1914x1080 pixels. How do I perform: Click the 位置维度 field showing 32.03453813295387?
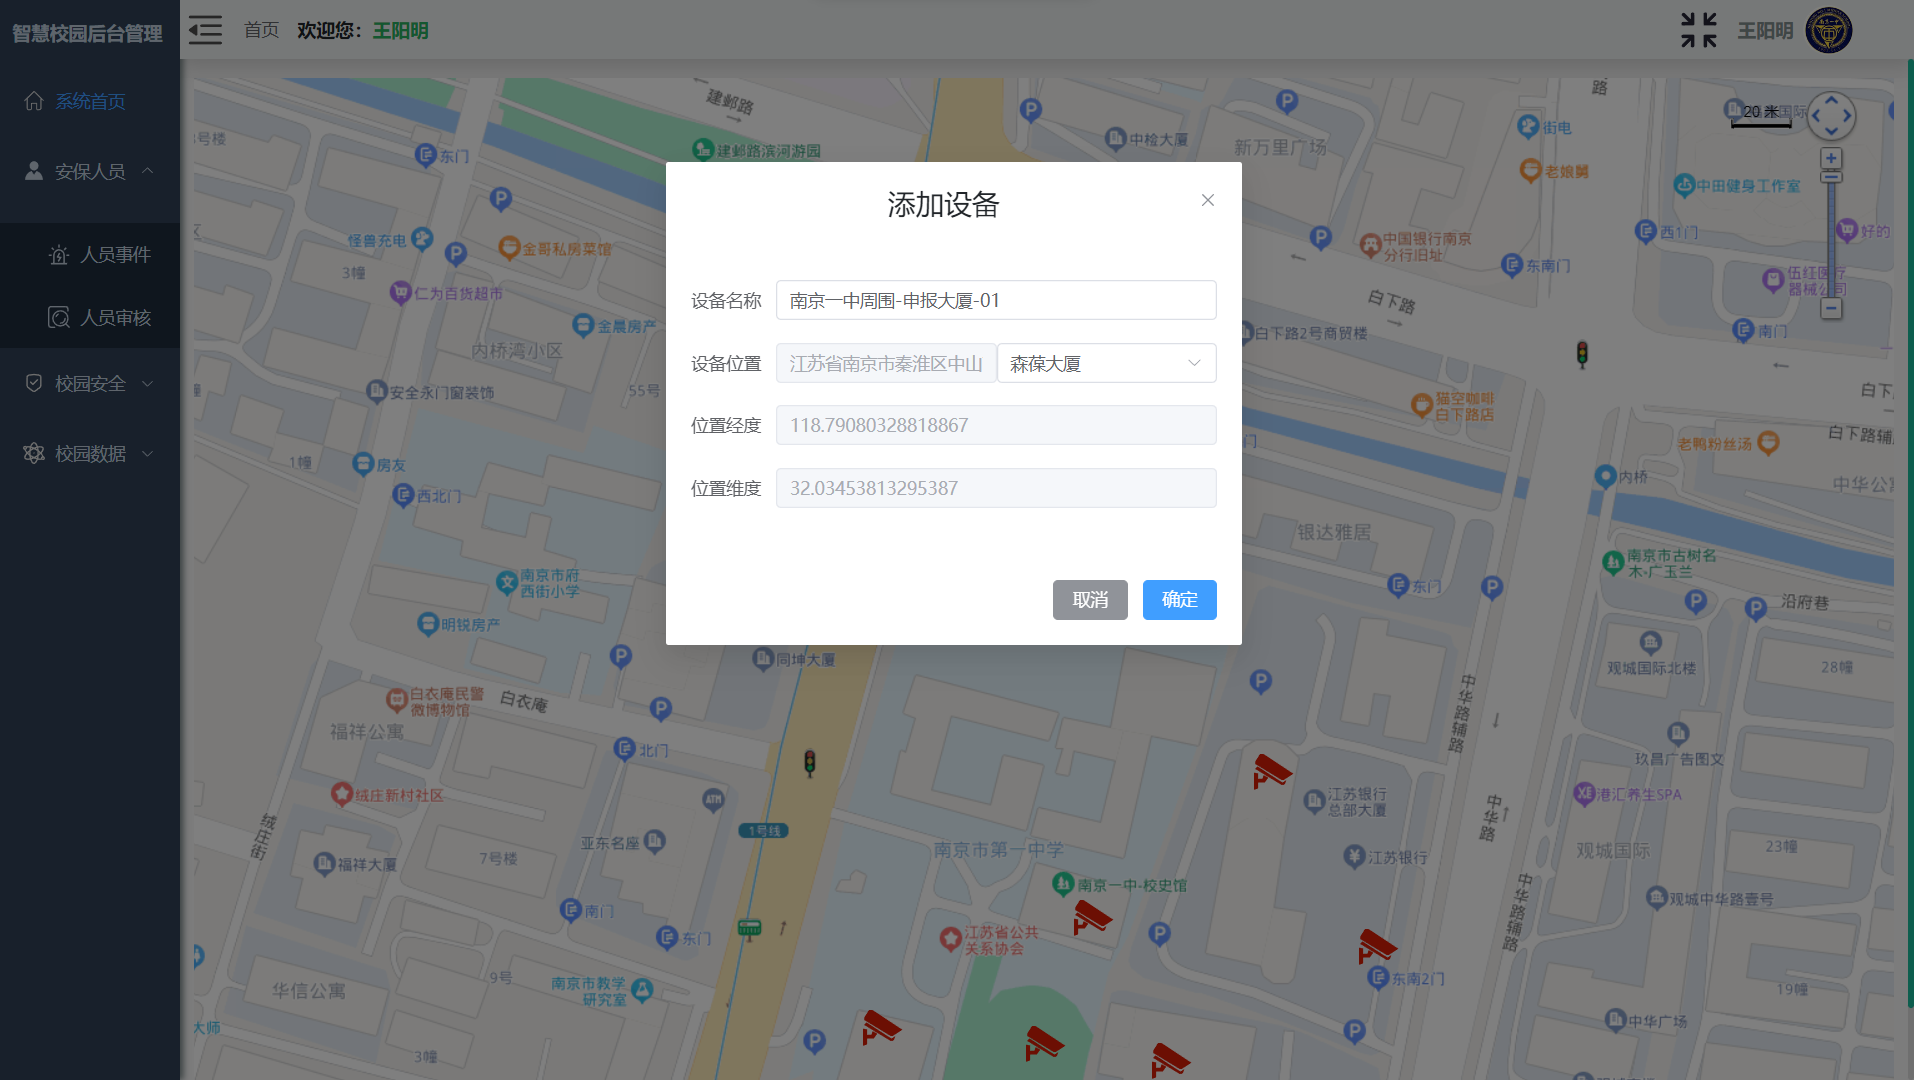pyautogui.click(x=996, y=488)
